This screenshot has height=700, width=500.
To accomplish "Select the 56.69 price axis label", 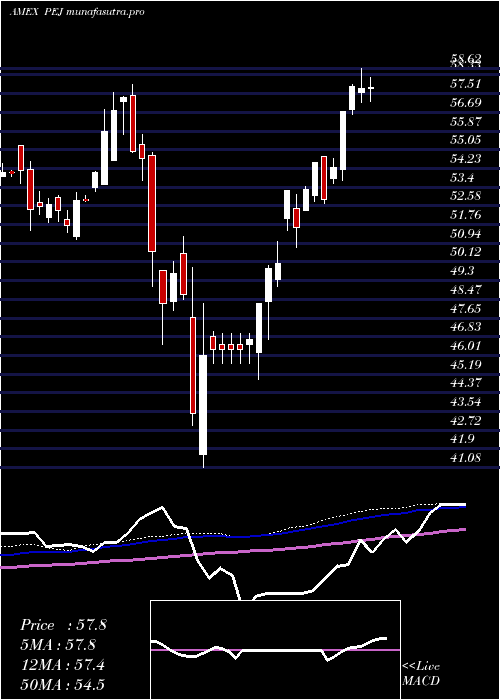I will [466, 102].
